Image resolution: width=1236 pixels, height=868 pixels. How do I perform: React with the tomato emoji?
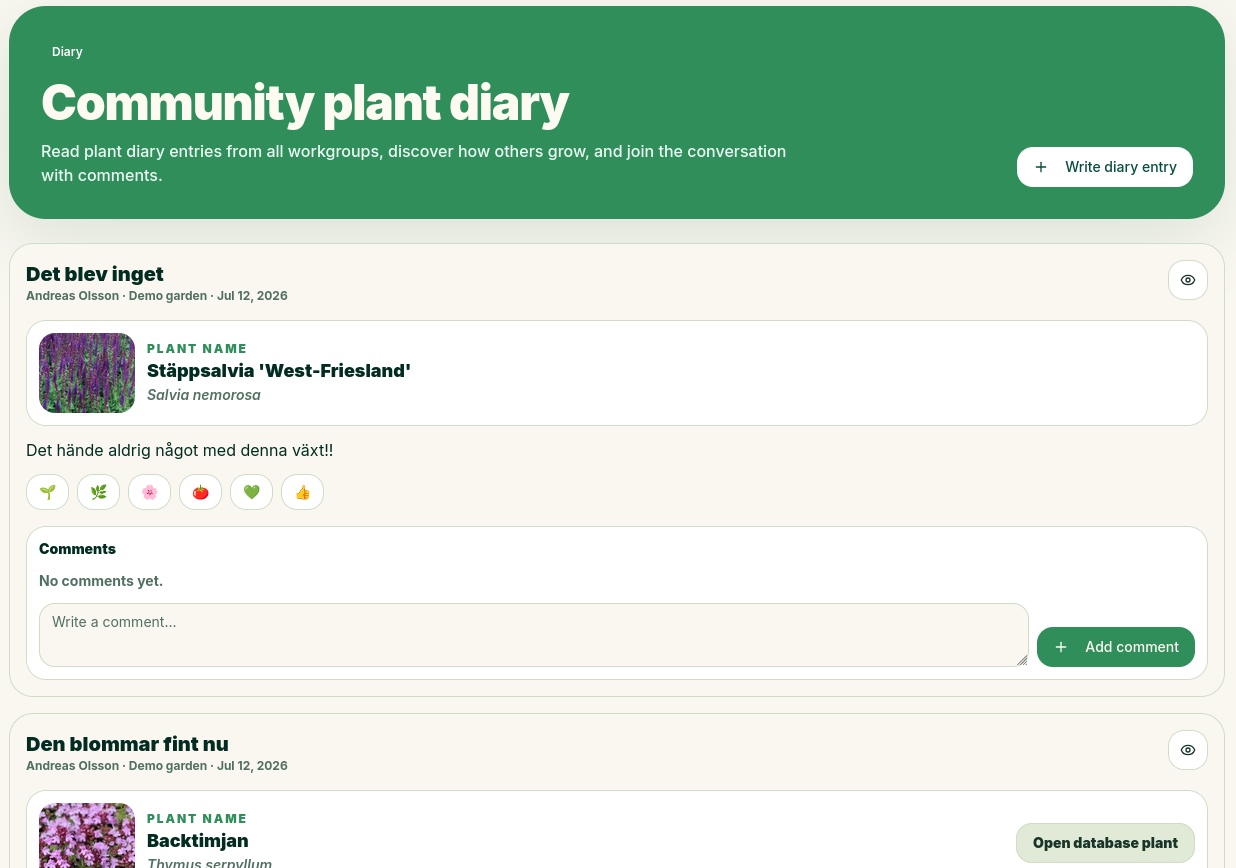200,492
